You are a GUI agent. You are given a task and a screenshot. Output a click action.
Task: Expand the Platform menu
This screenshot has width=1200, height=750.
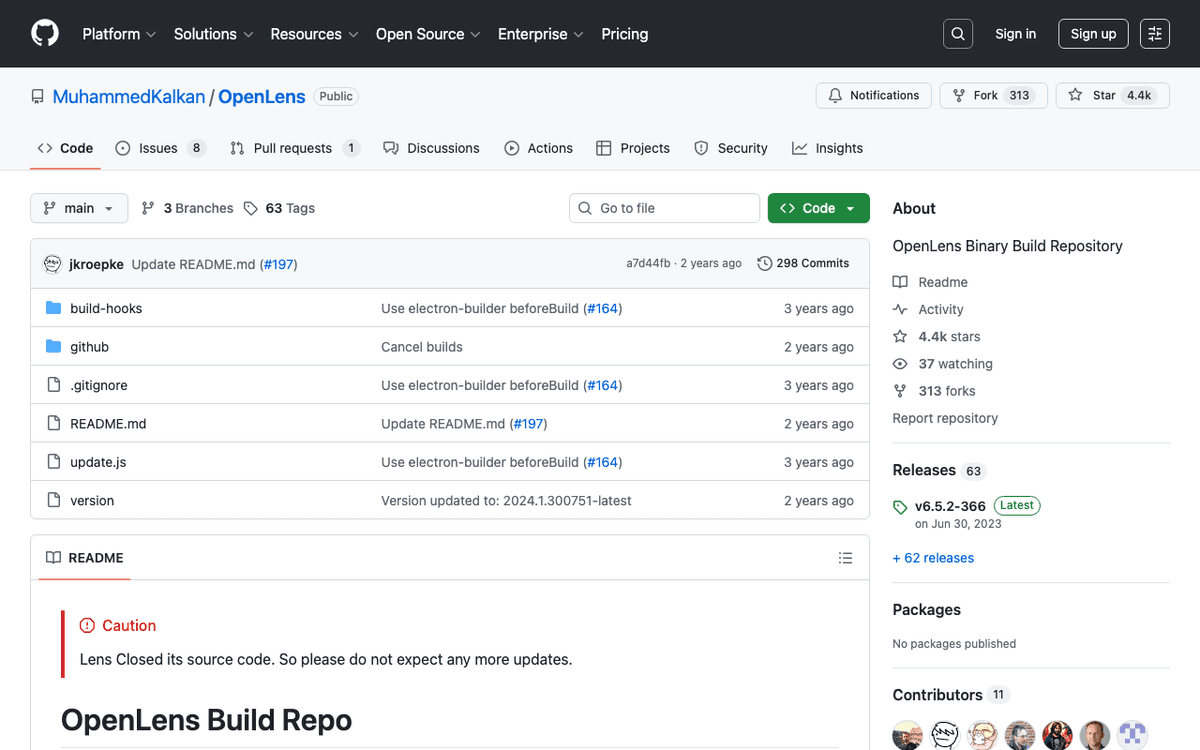119,34
